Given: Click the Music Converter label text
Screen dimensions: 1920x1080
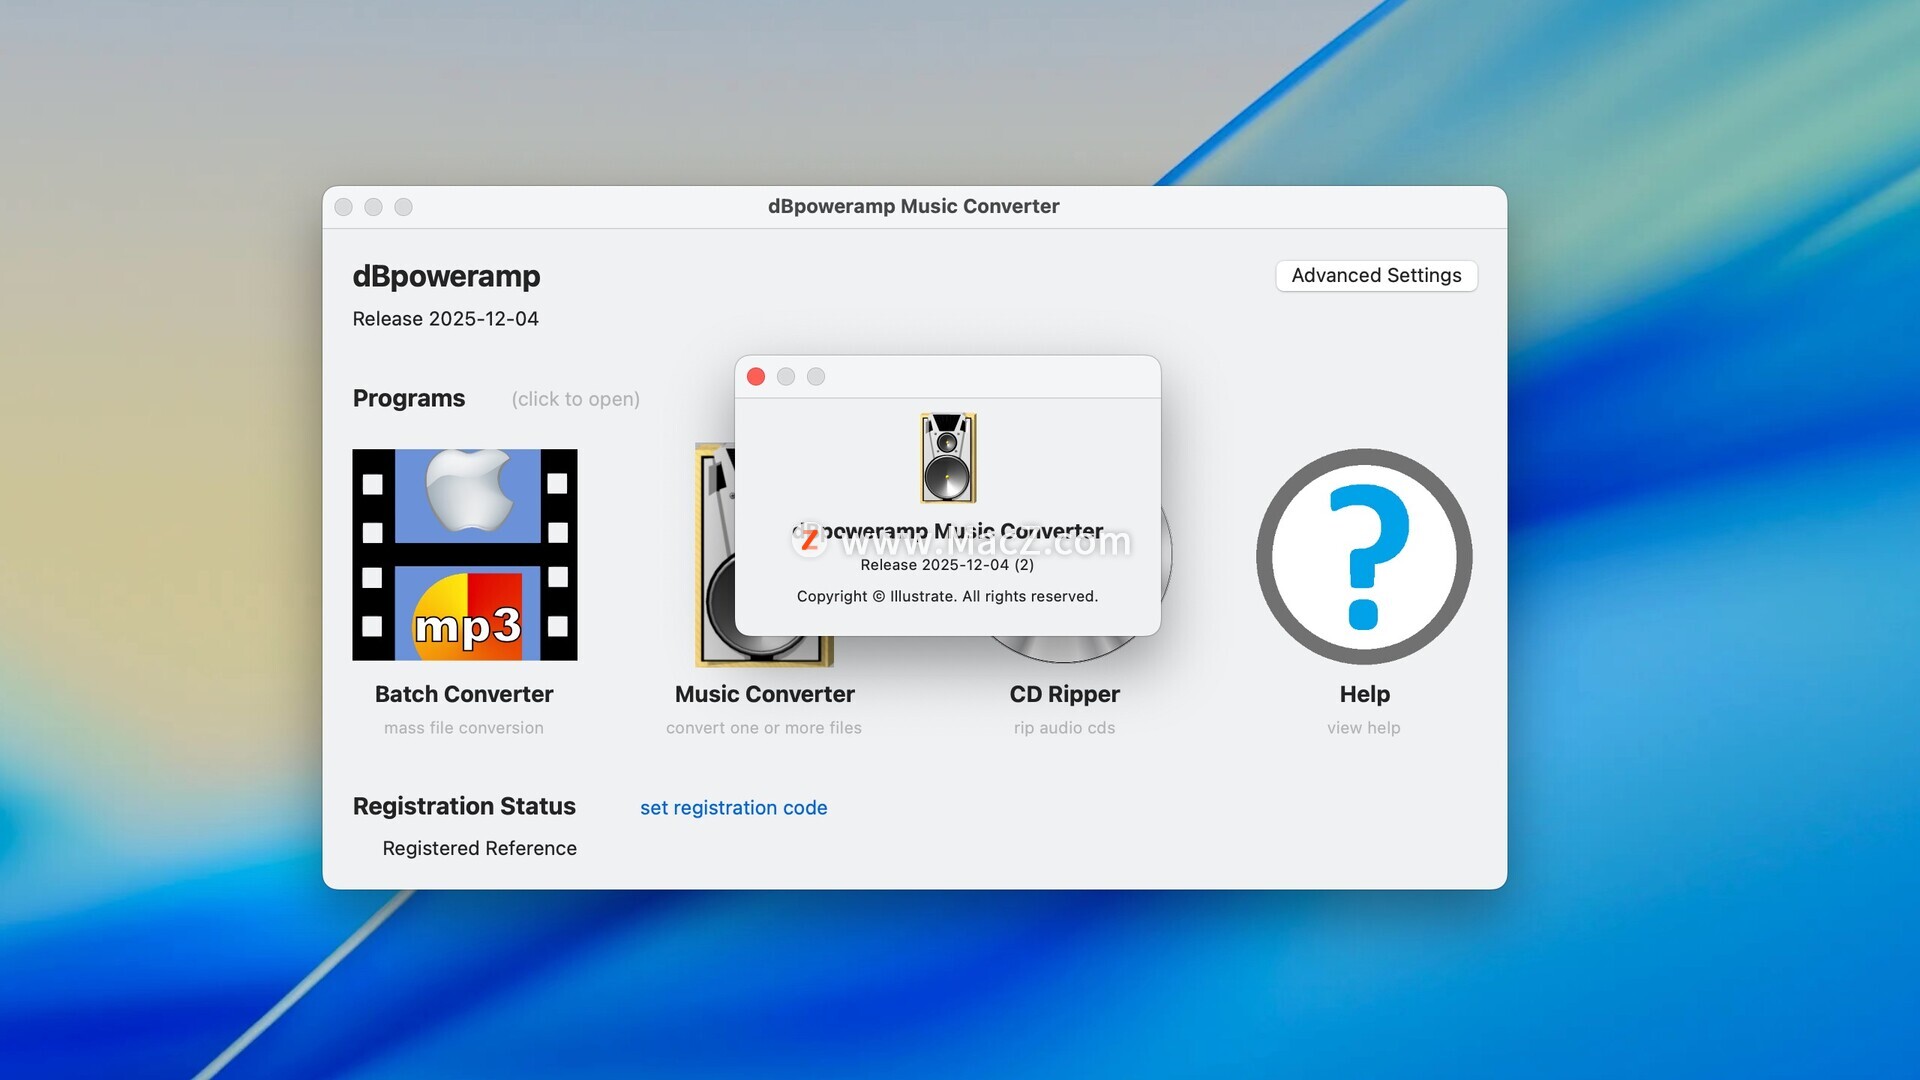Looking at the screenshot, I should click(x=764, y=694).
